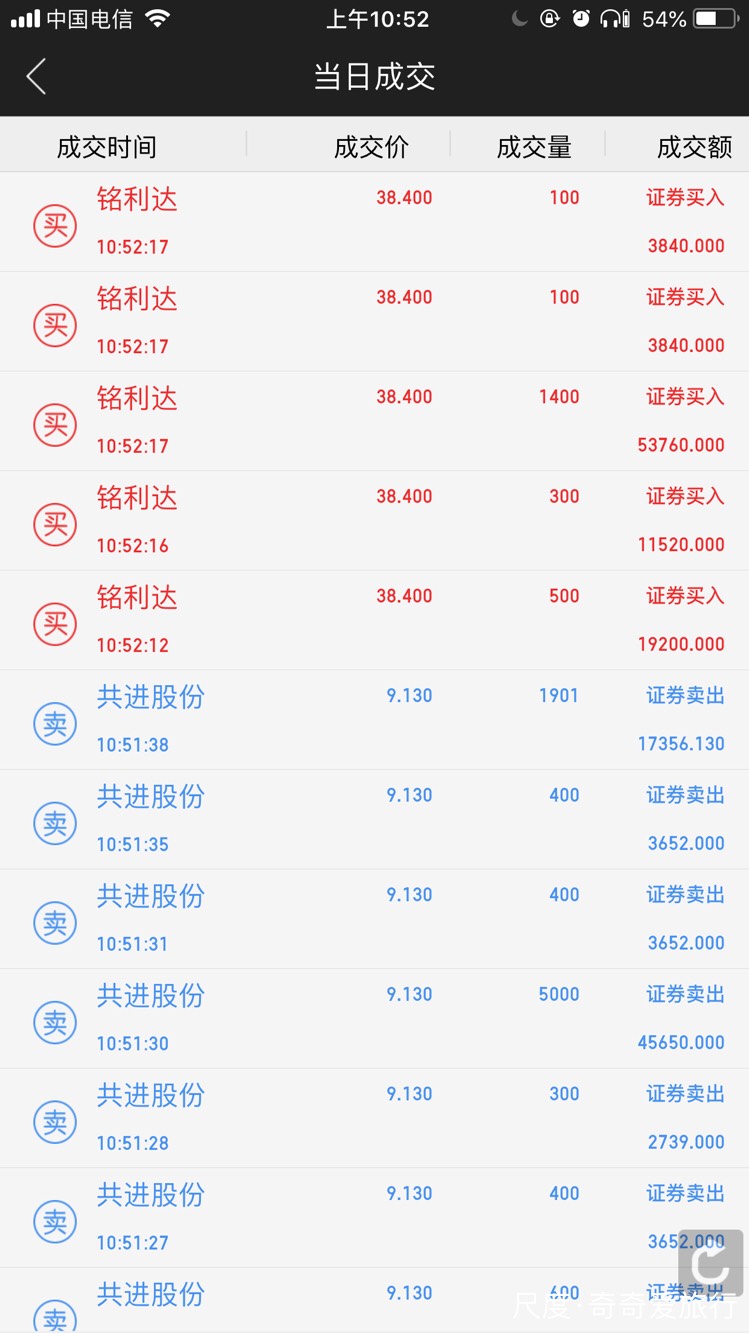Tap the 当日成交 page title
Image resolution: width=749 pixels, height=1333 pixels.
374,77
